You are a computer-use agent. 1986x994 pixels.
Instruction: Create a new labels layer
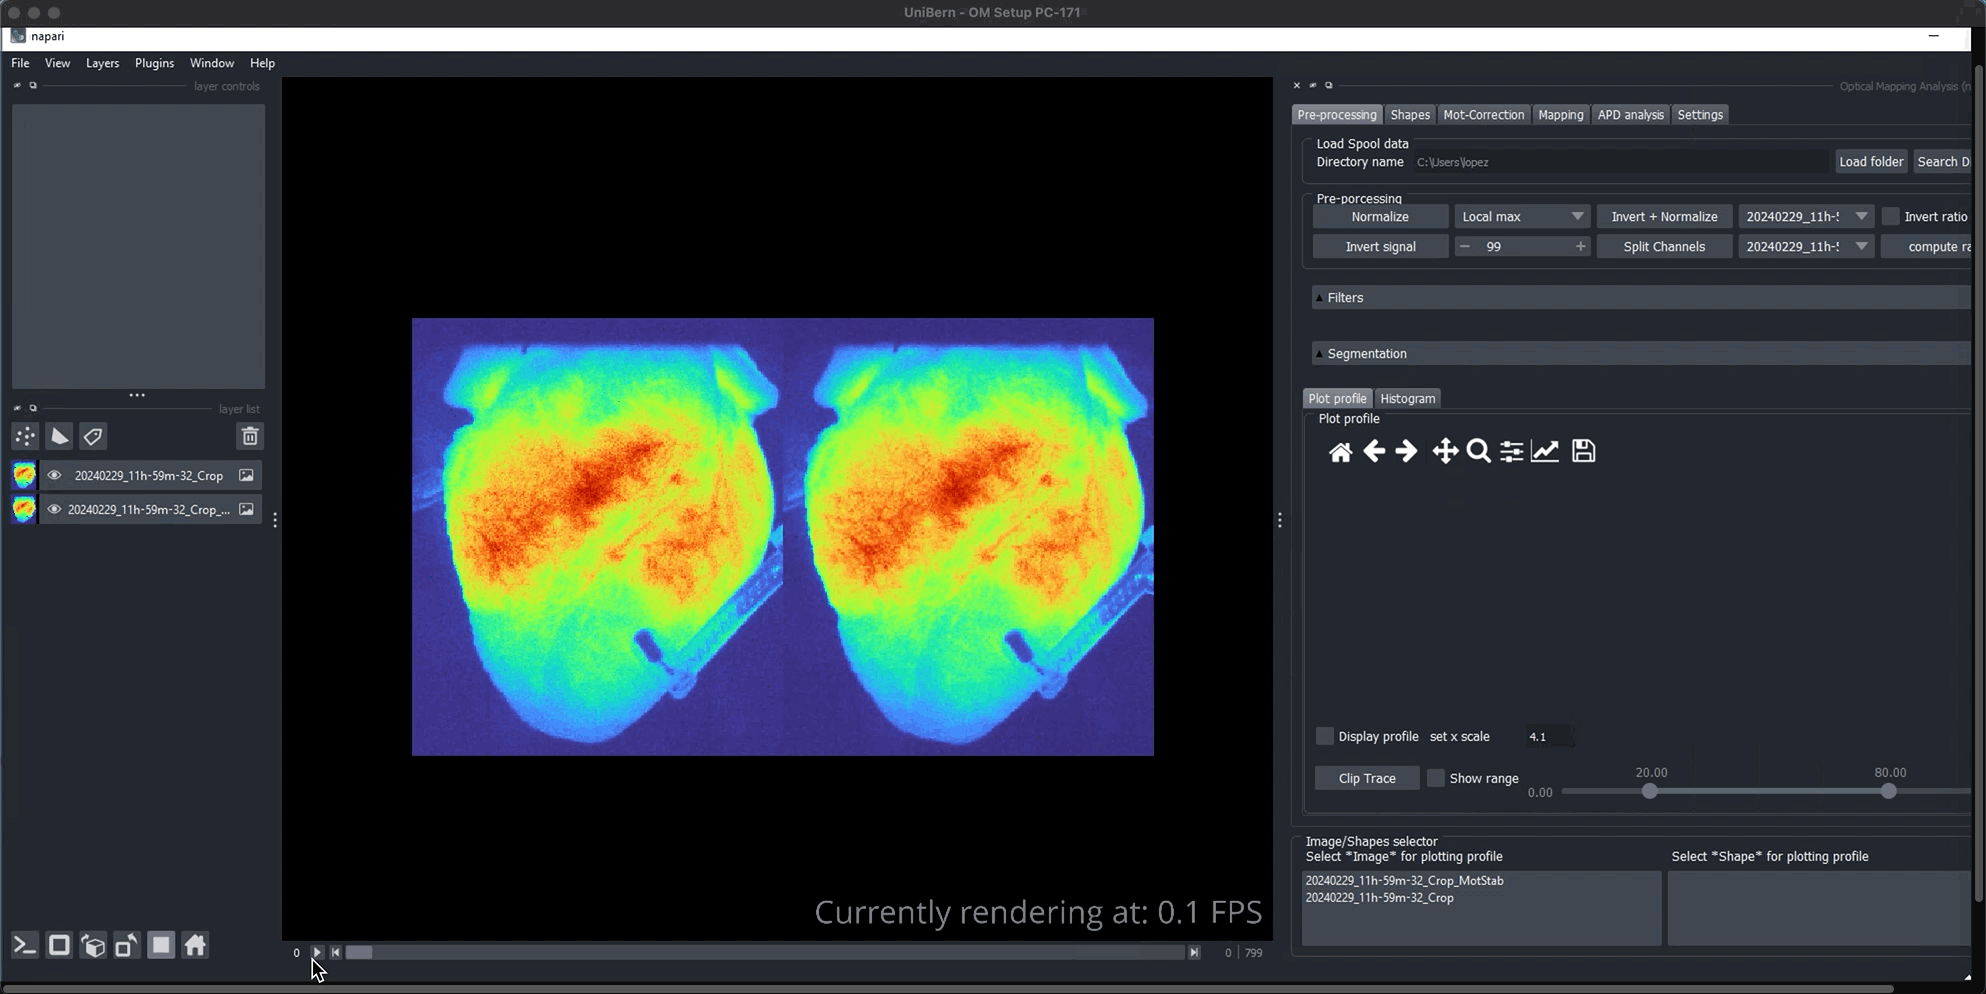(93, 436)
